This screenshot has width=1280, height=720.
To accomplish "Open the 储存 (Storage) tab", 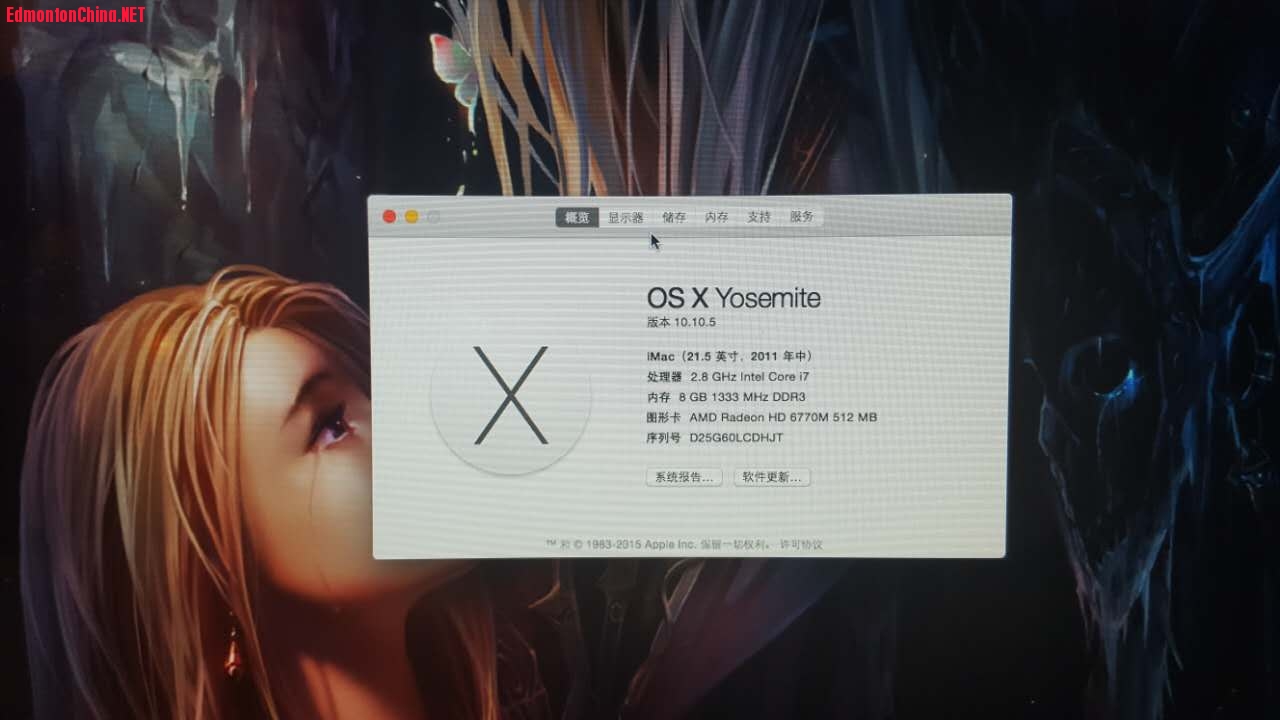I will click(x=674, y=217).
